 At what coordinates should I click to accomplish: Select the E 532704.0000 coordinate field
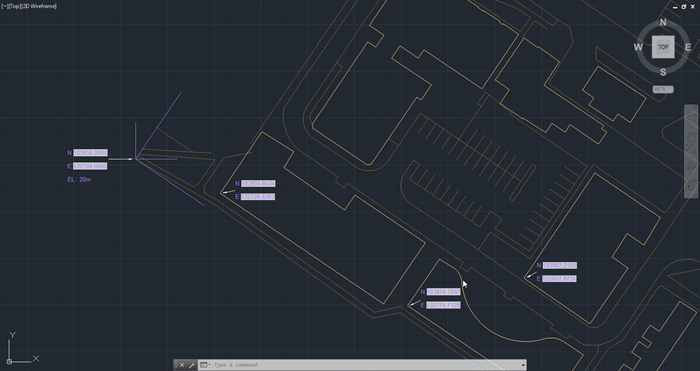(x=90, y=166)
